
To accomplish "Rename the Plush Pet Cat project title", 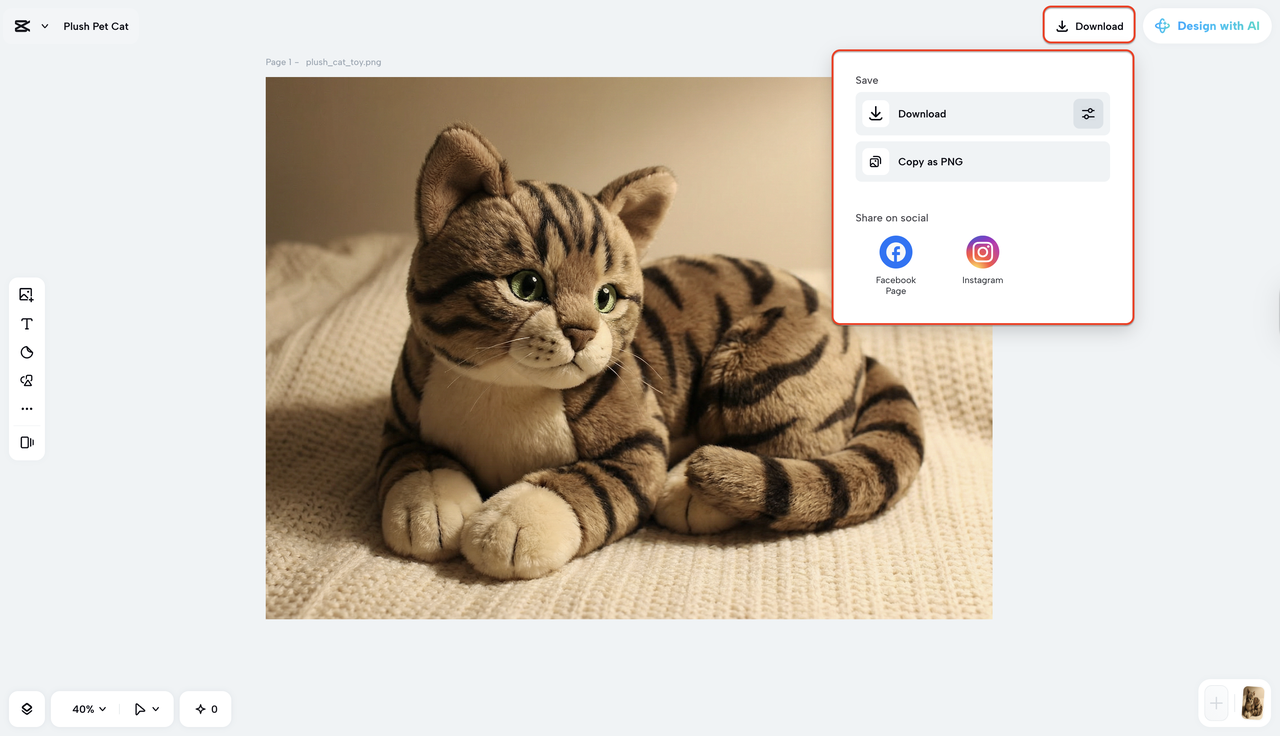I will tap(95, 25).
